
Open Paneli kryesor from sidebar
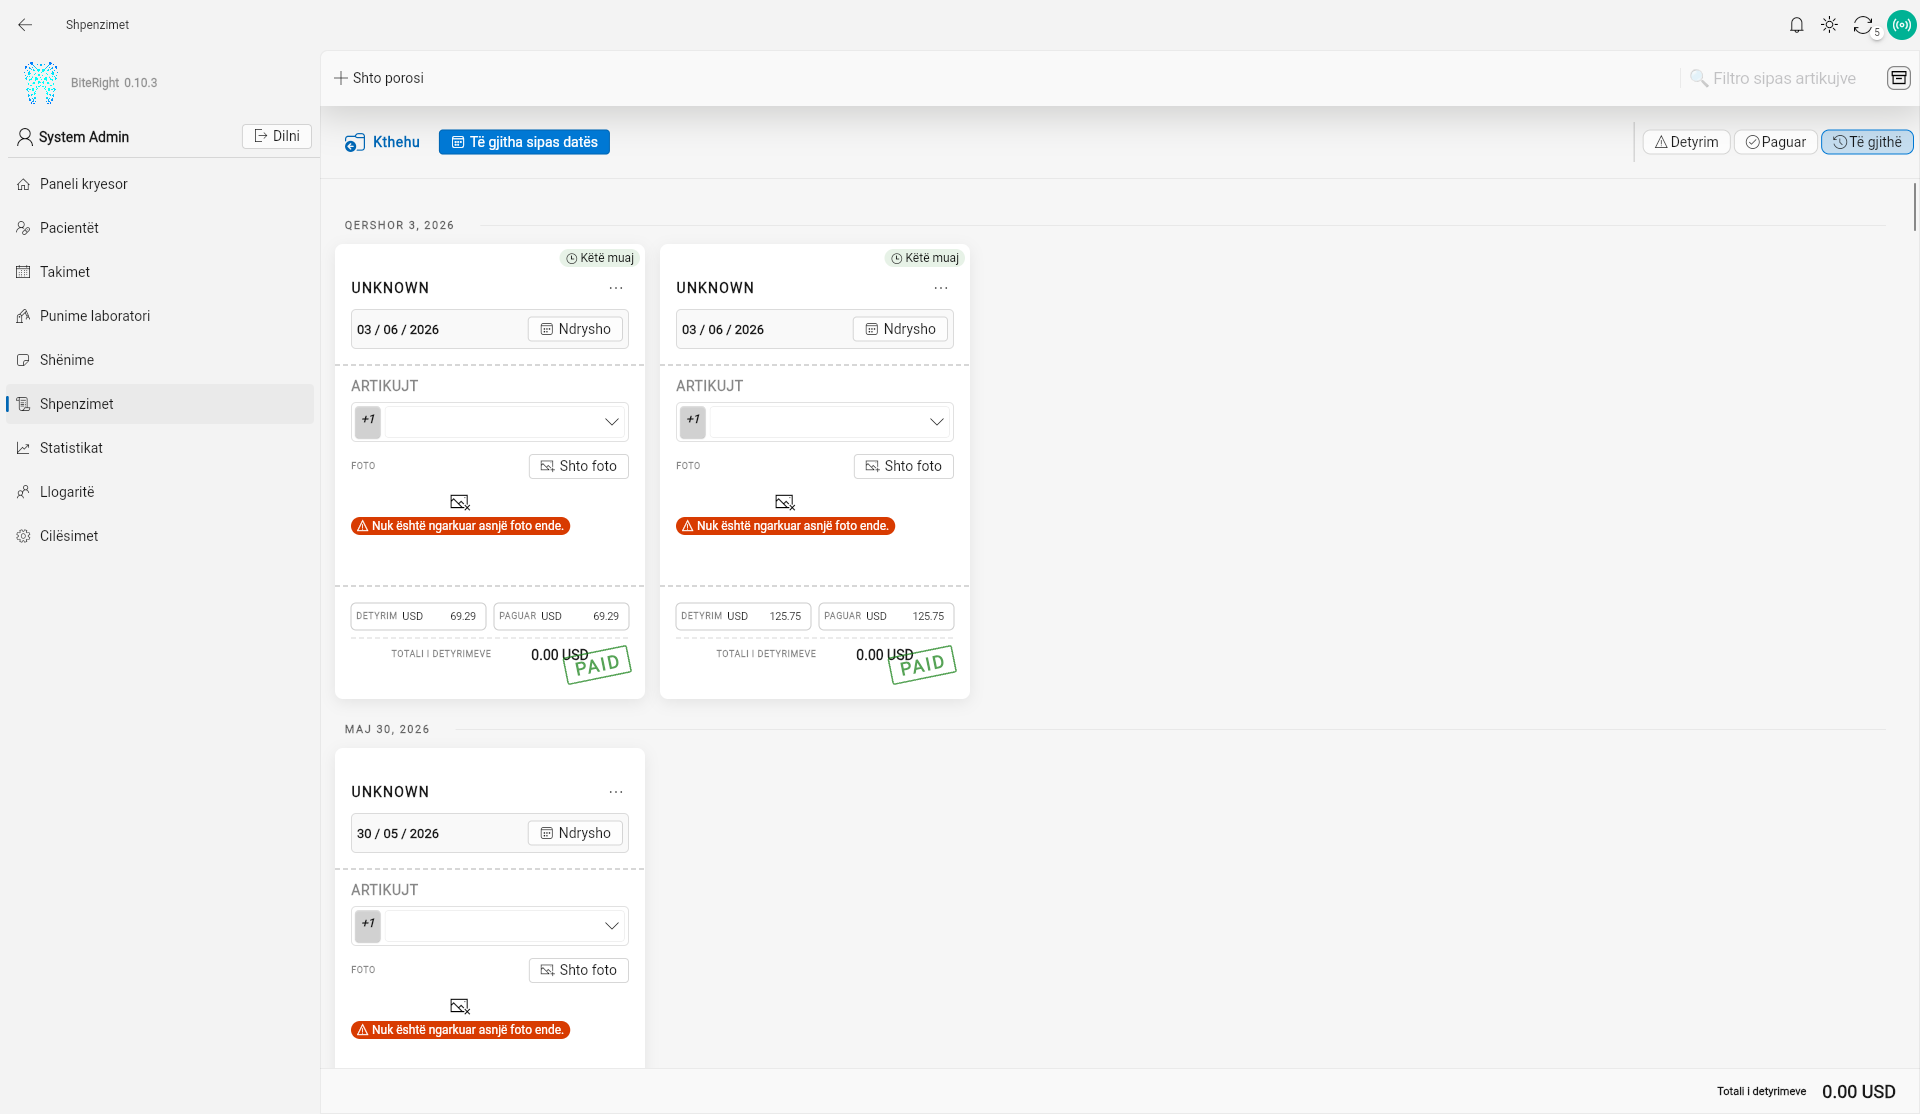tap(160, 184)
